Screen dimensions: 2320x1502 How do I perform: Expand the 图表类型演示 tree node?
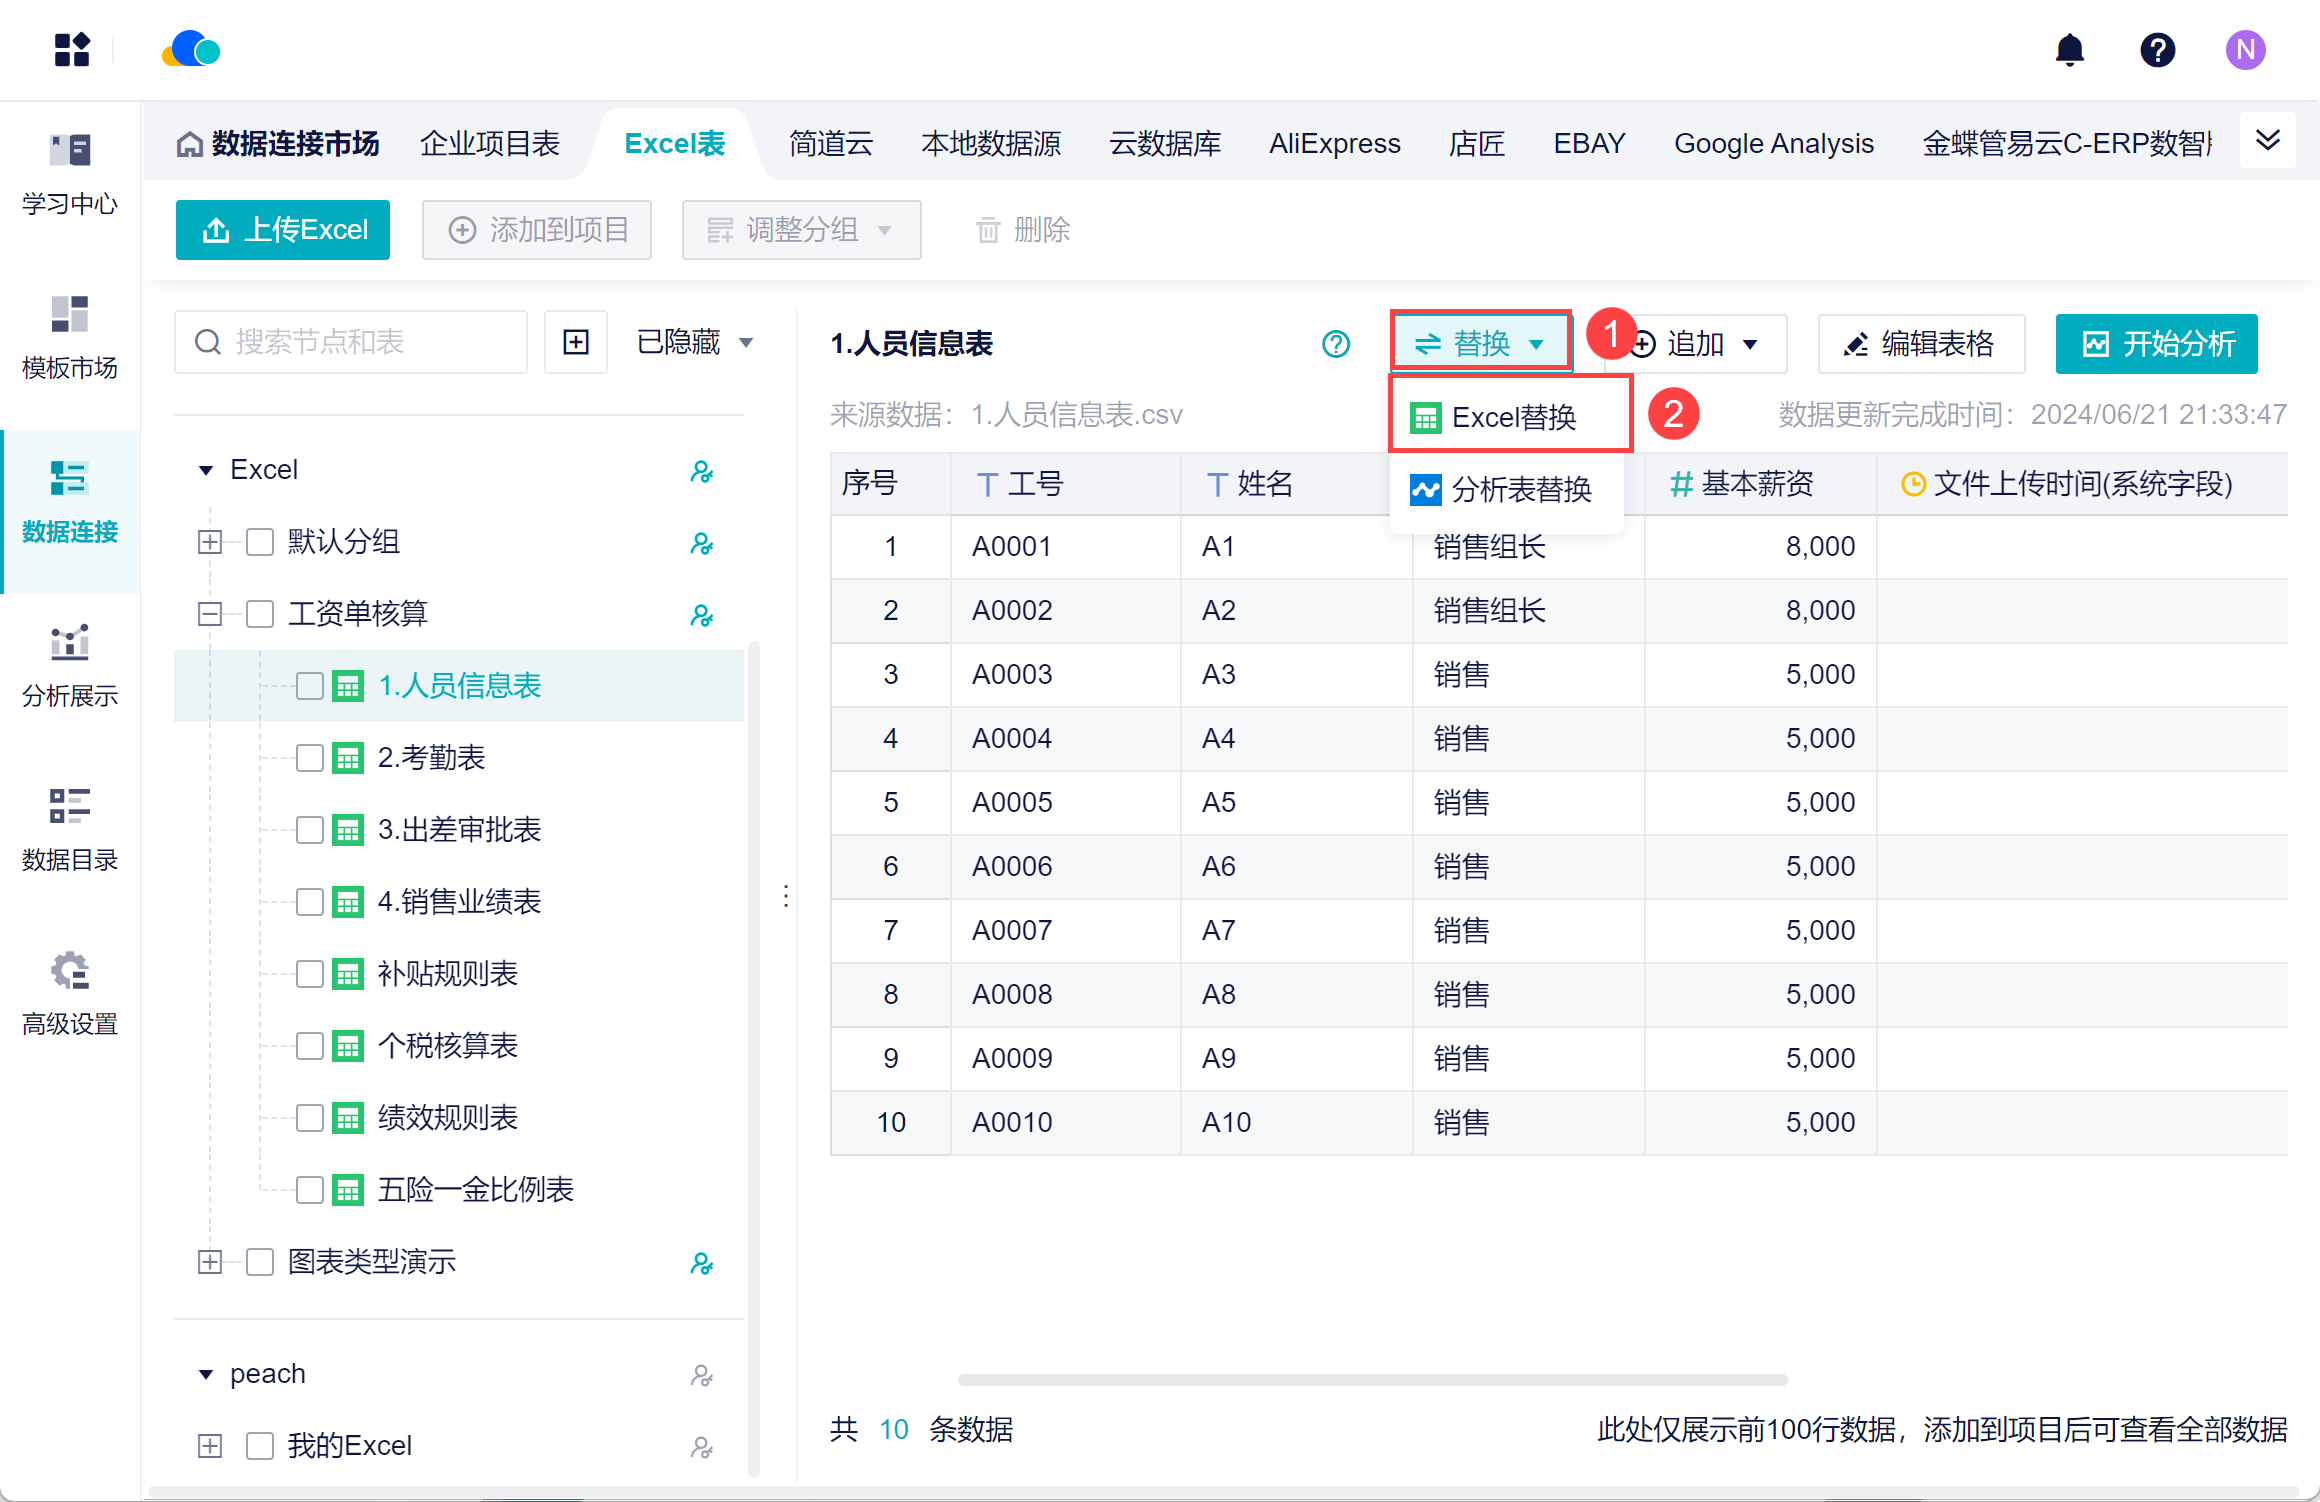(x=210, y=1262)
